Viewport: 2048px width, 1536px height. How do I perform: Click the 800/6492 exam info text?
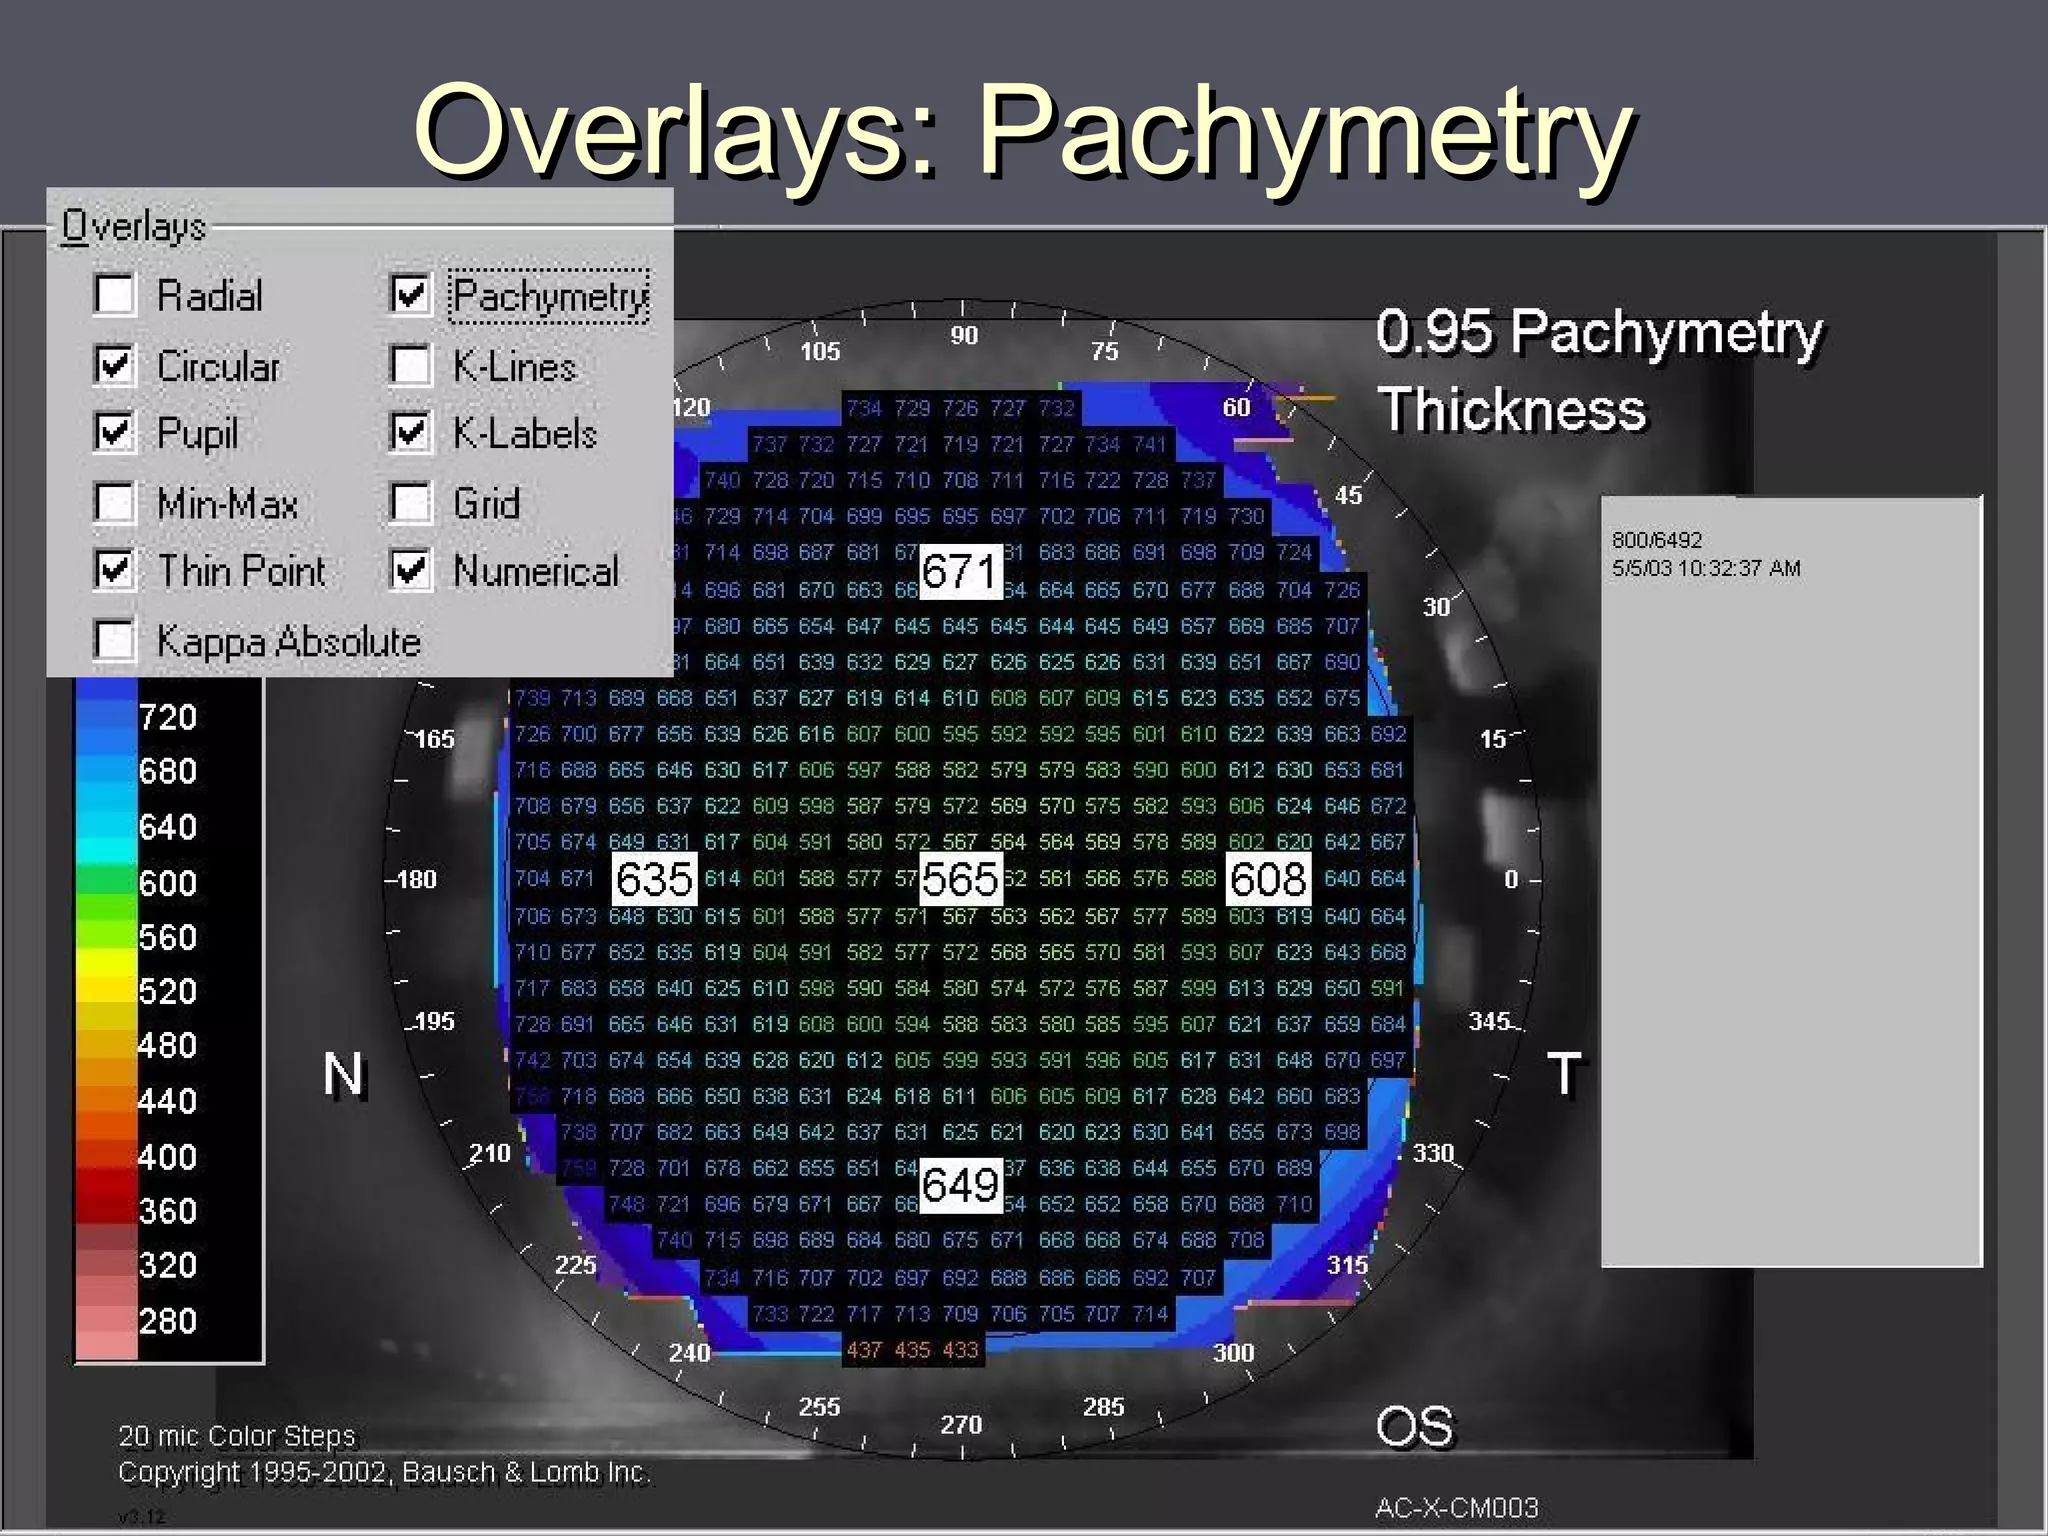[1656, 540]
